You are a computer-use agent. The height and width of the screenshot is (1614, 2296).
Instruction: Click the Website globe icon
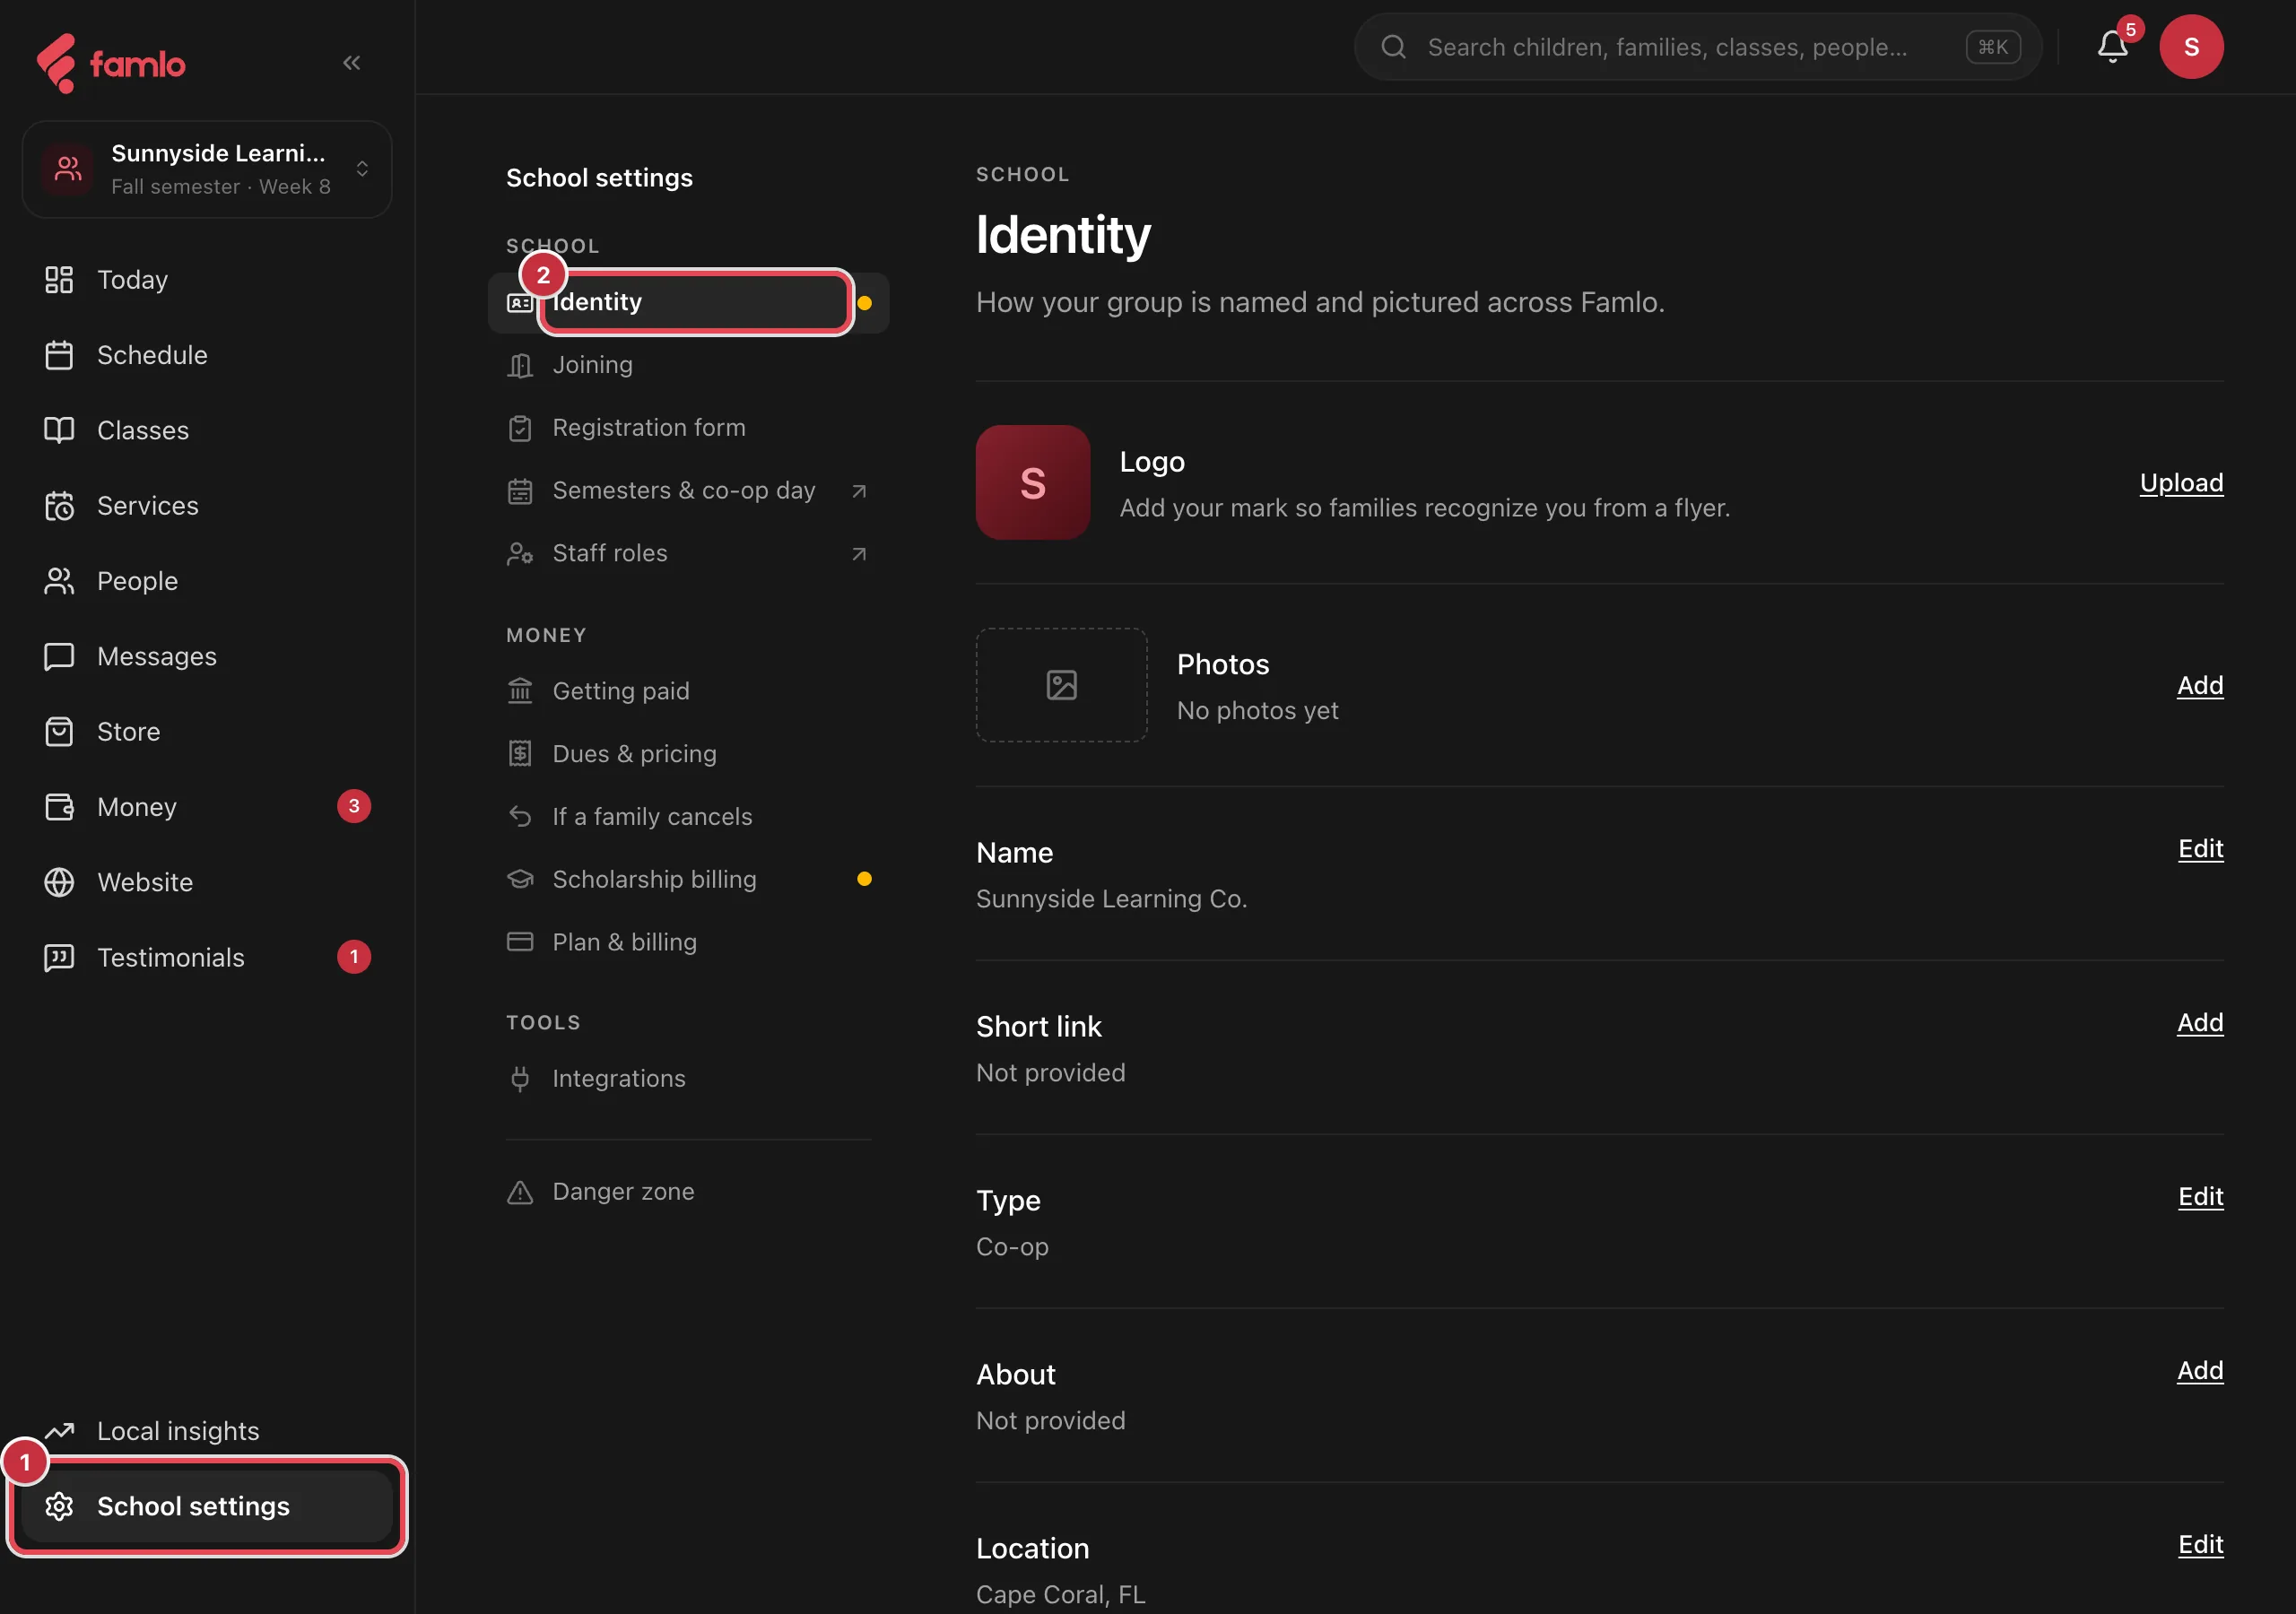59,882
